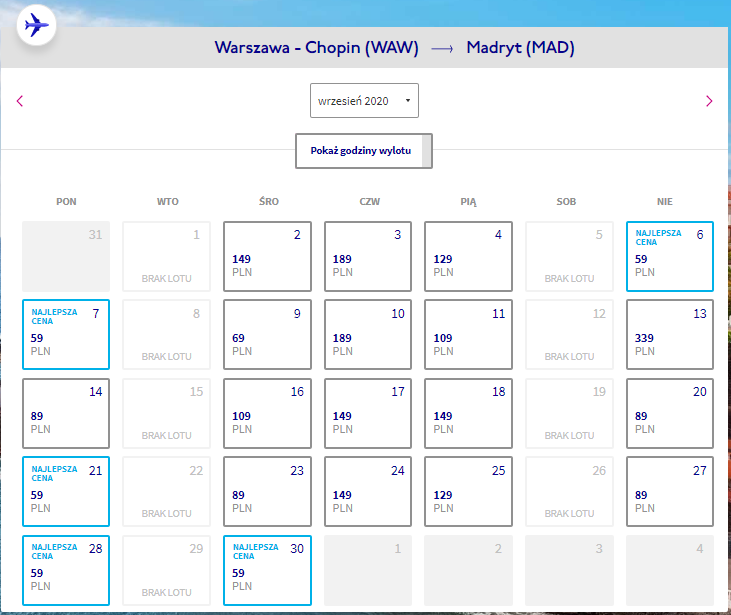The height and width of the screenshot is (615, 731).
Task: Select September 2 flight for 149 PLN
Action: coord(268,256)
